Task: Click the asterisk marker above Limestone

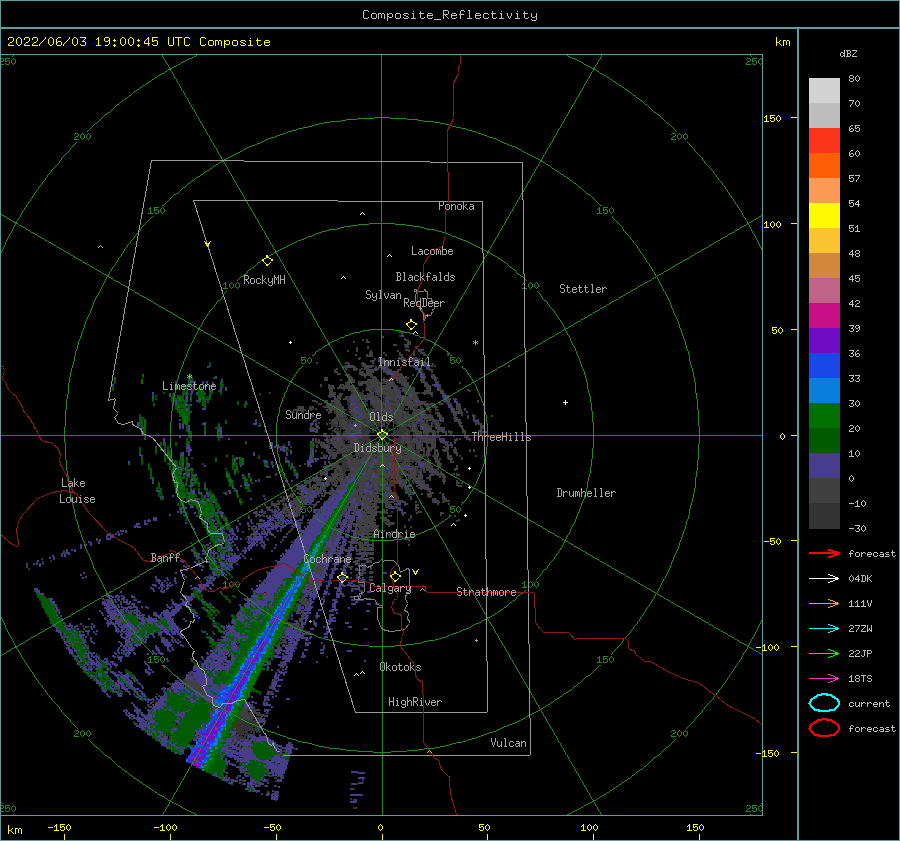Action: click(x=189, y=377)
